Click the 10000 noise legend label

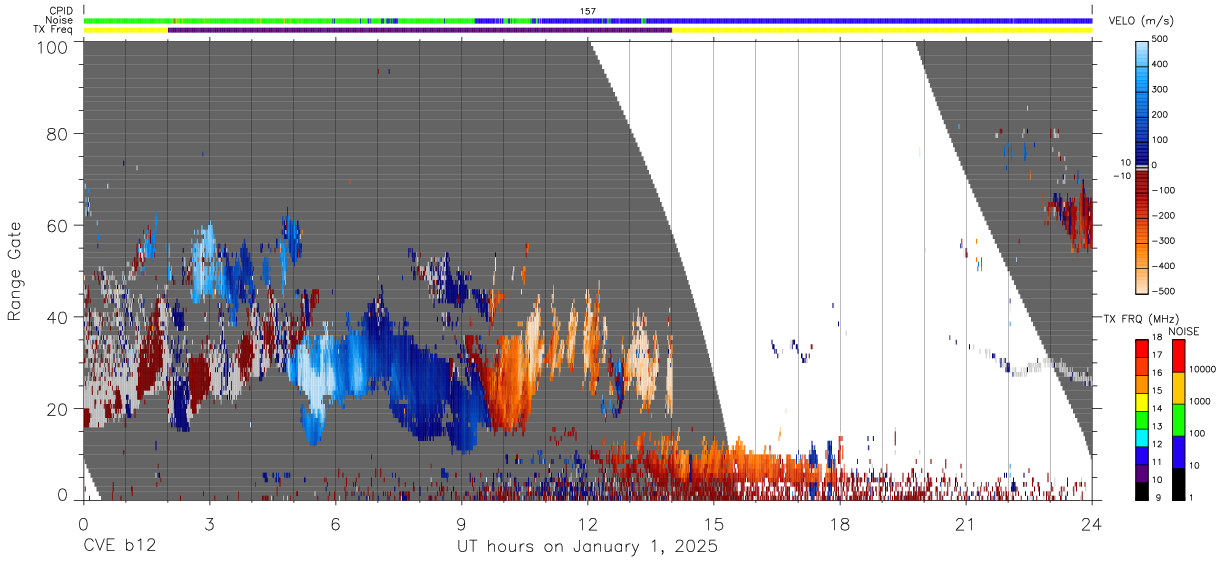[1202, 370]
